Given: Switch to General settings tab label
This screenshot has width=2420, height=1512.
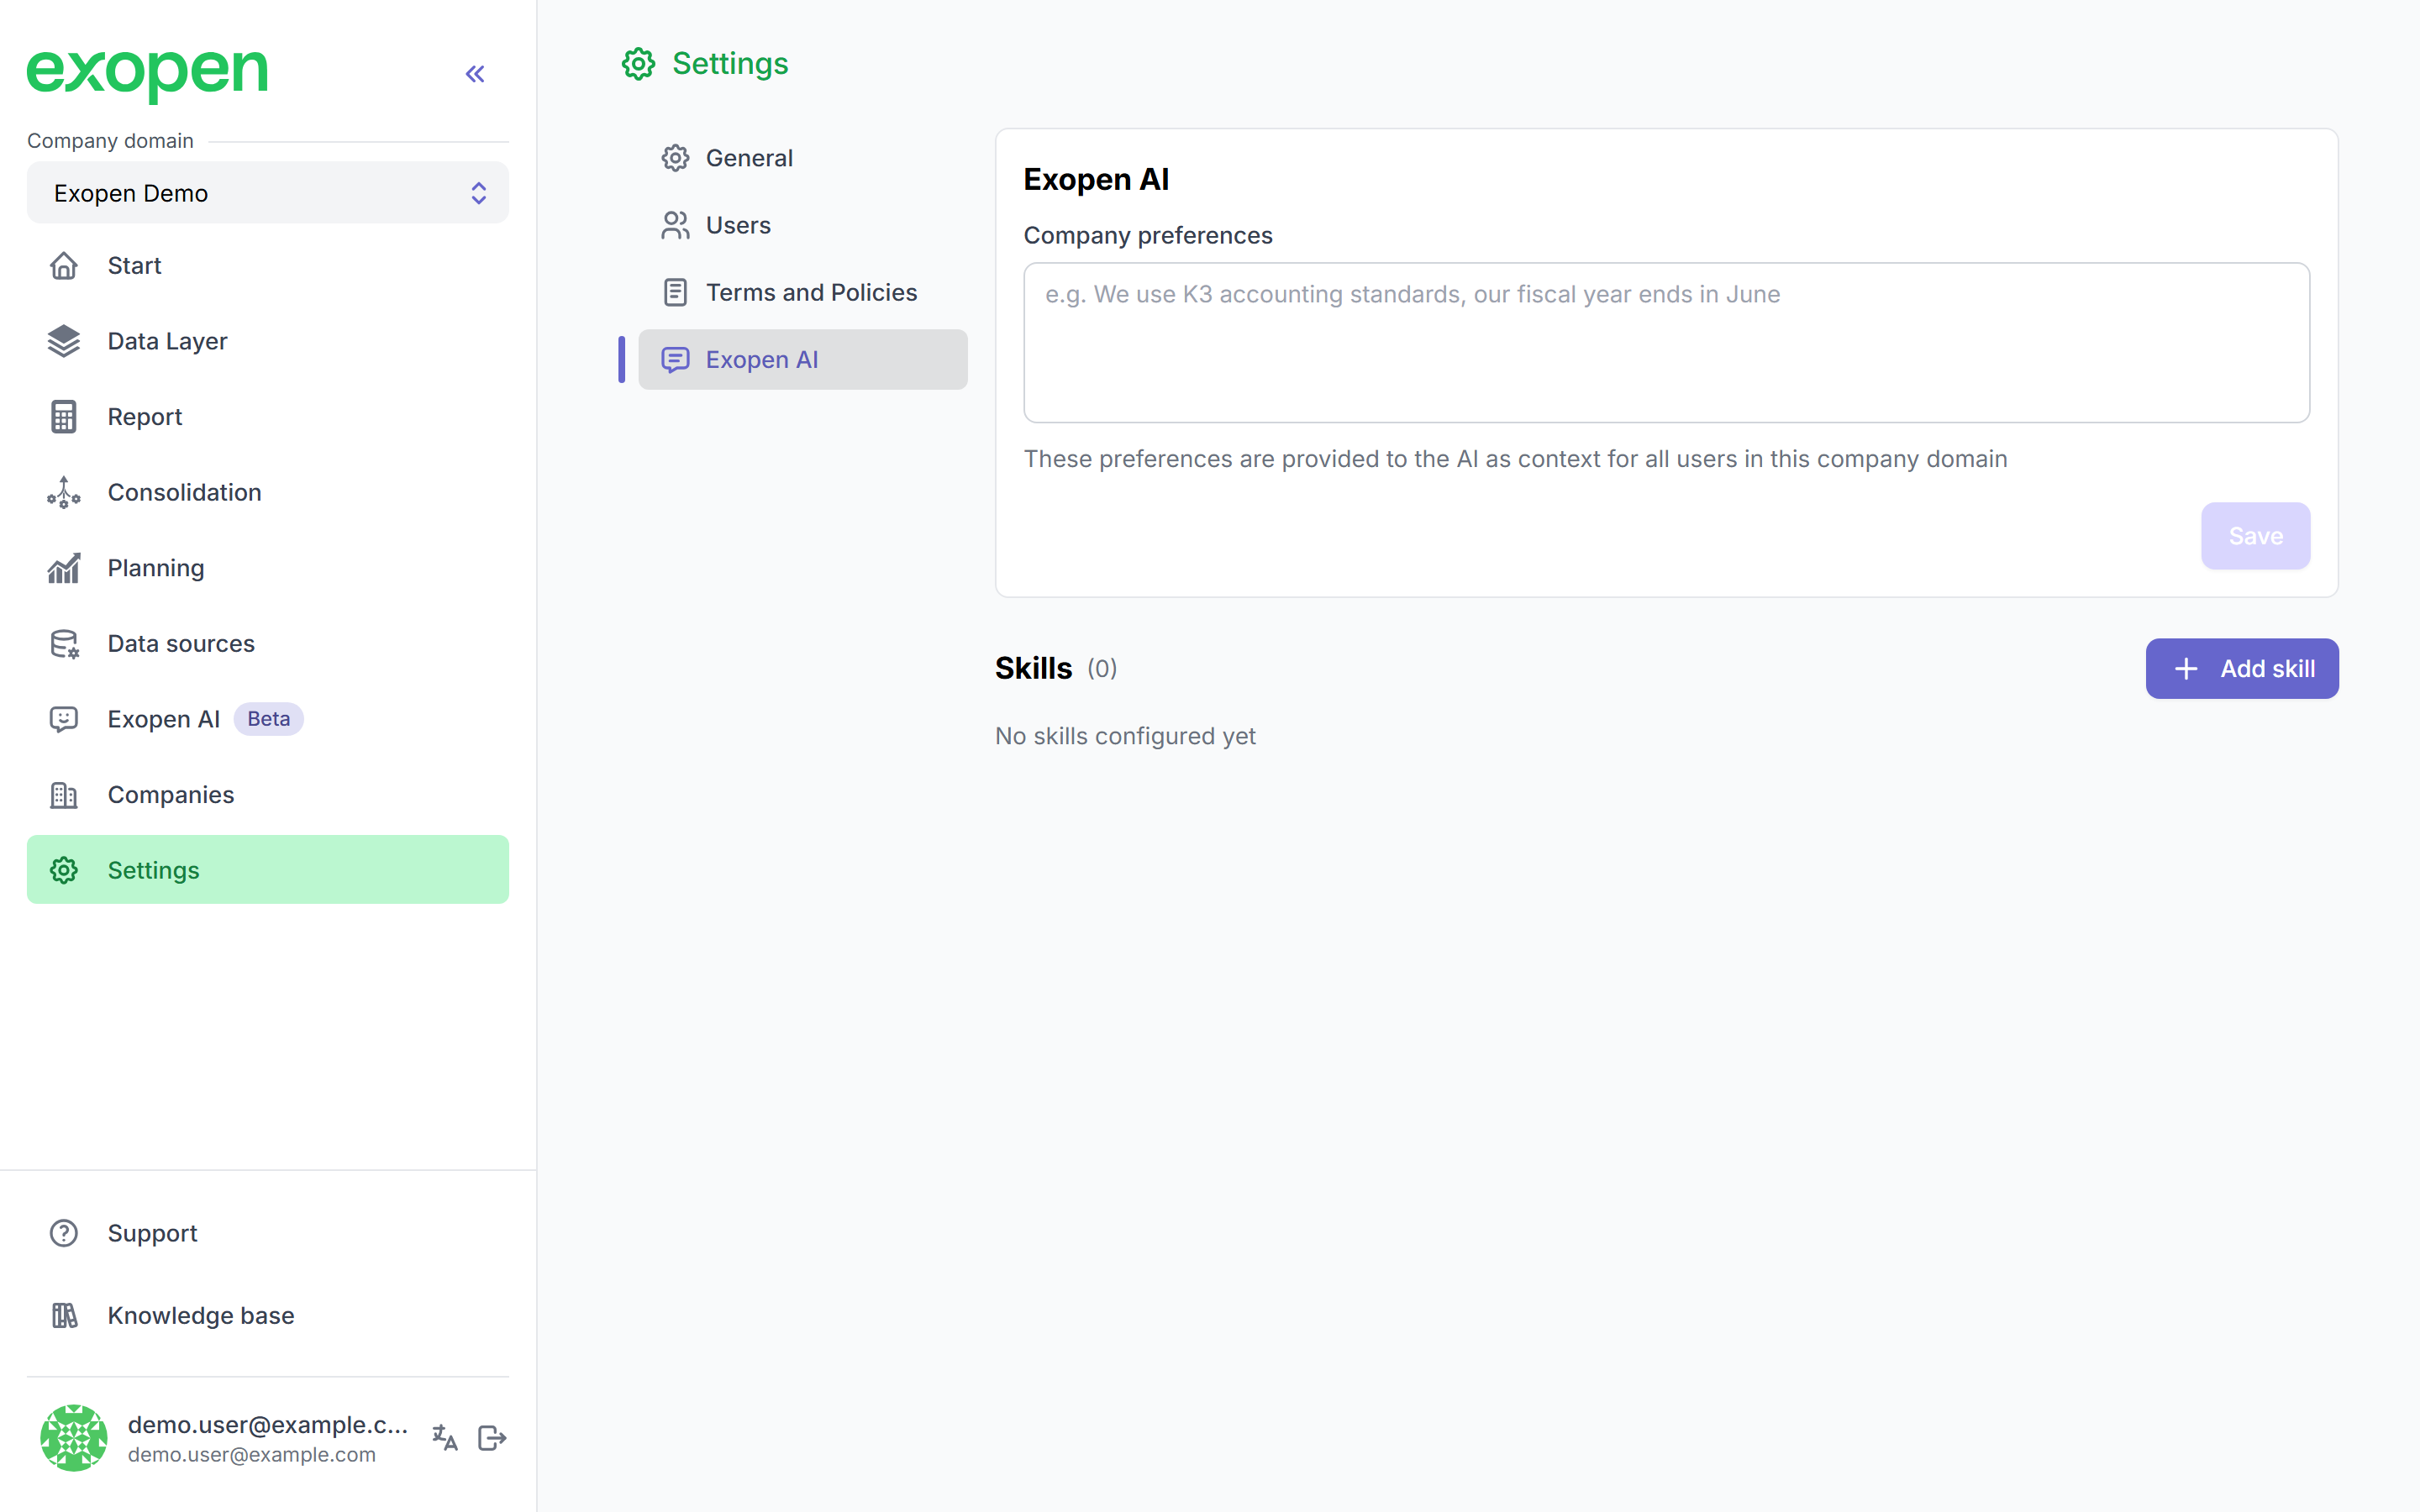Looking at the screenshot, I should click(x=749, y=158).
